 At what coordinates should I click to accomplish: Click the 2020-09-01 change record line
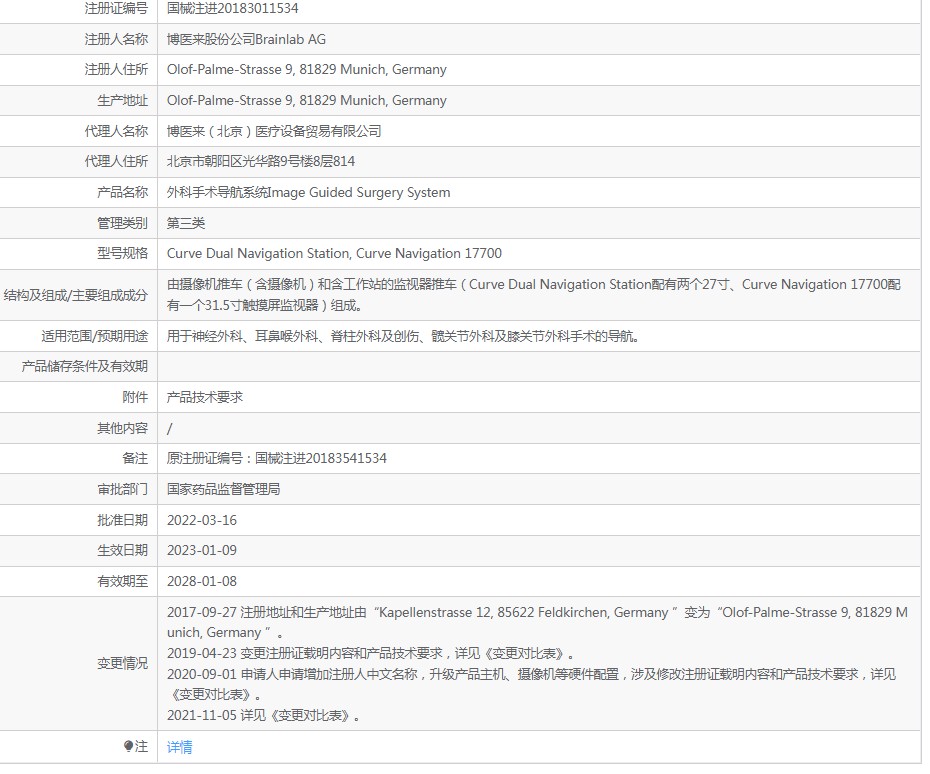pos(531,684)
